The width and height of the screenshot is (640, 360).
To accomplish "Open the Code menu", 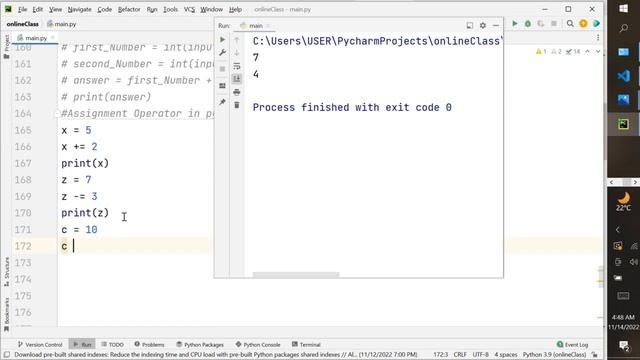I will coord(104,9).
